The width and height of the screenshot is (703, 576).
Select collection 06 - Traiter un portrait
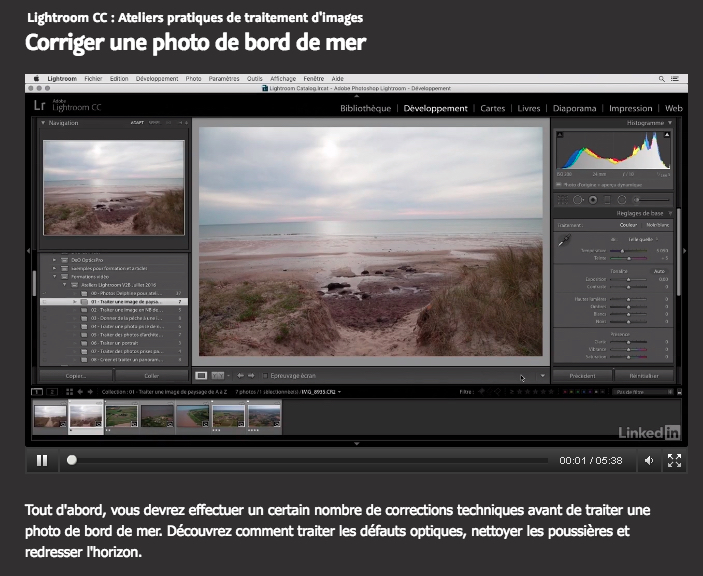point(114,343)
